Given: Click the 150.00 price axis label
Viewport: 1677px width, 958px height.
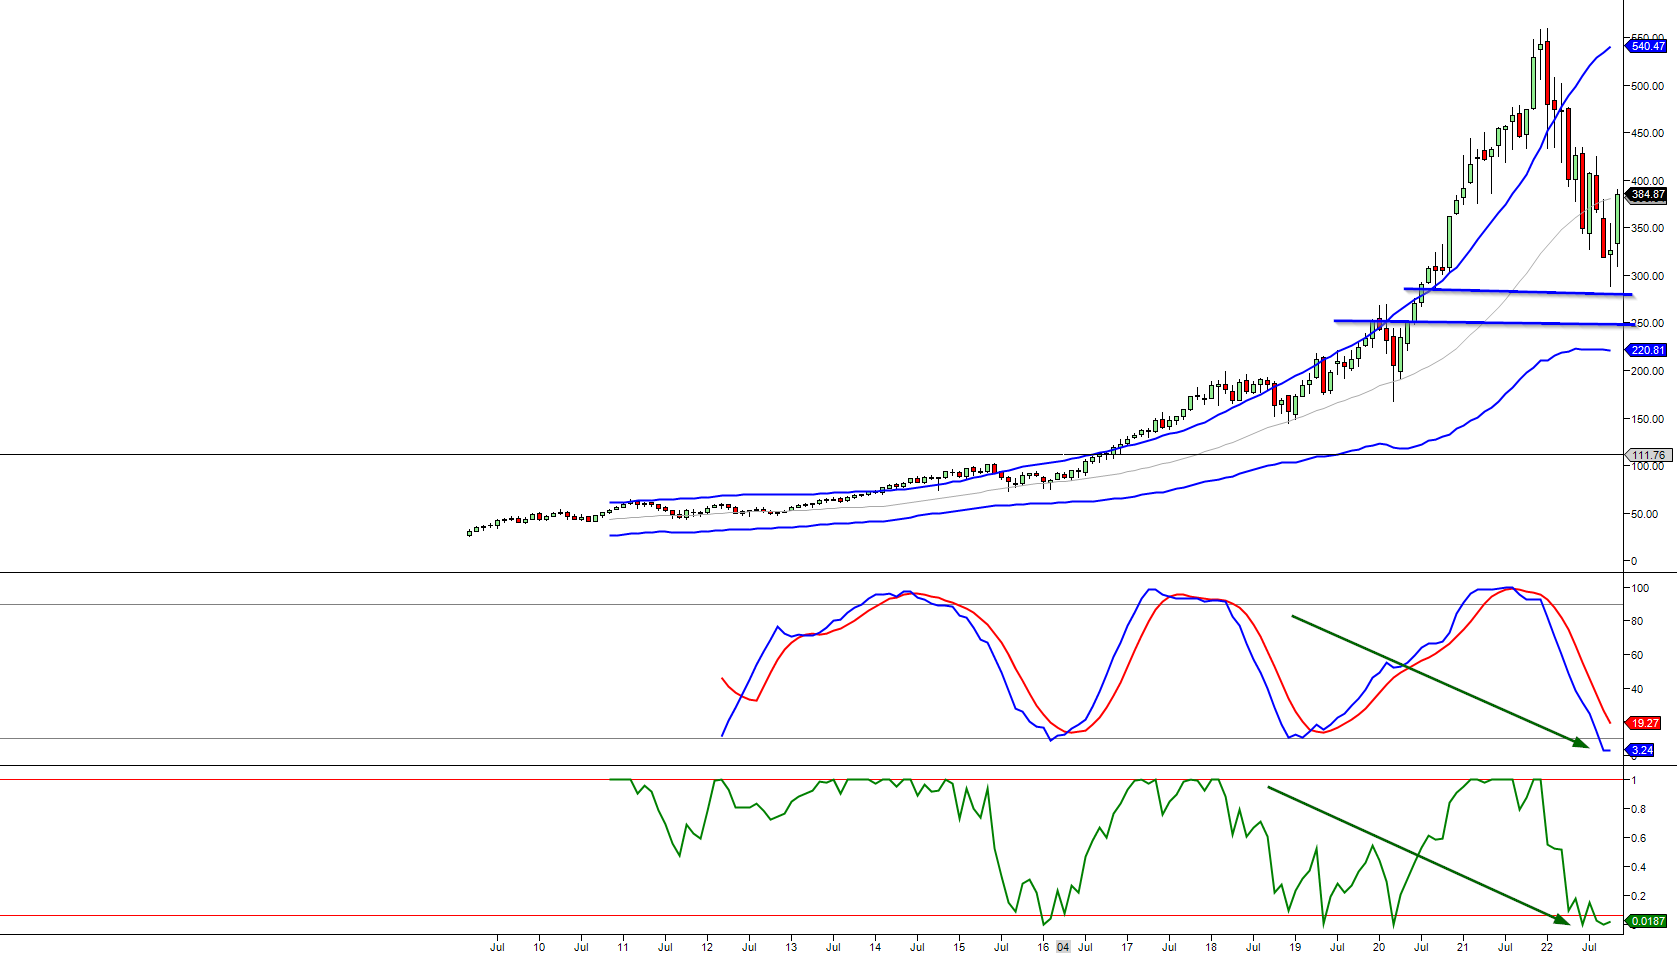Looking at the screenshot, I should pyautogui.click(x=1648, y=419).
